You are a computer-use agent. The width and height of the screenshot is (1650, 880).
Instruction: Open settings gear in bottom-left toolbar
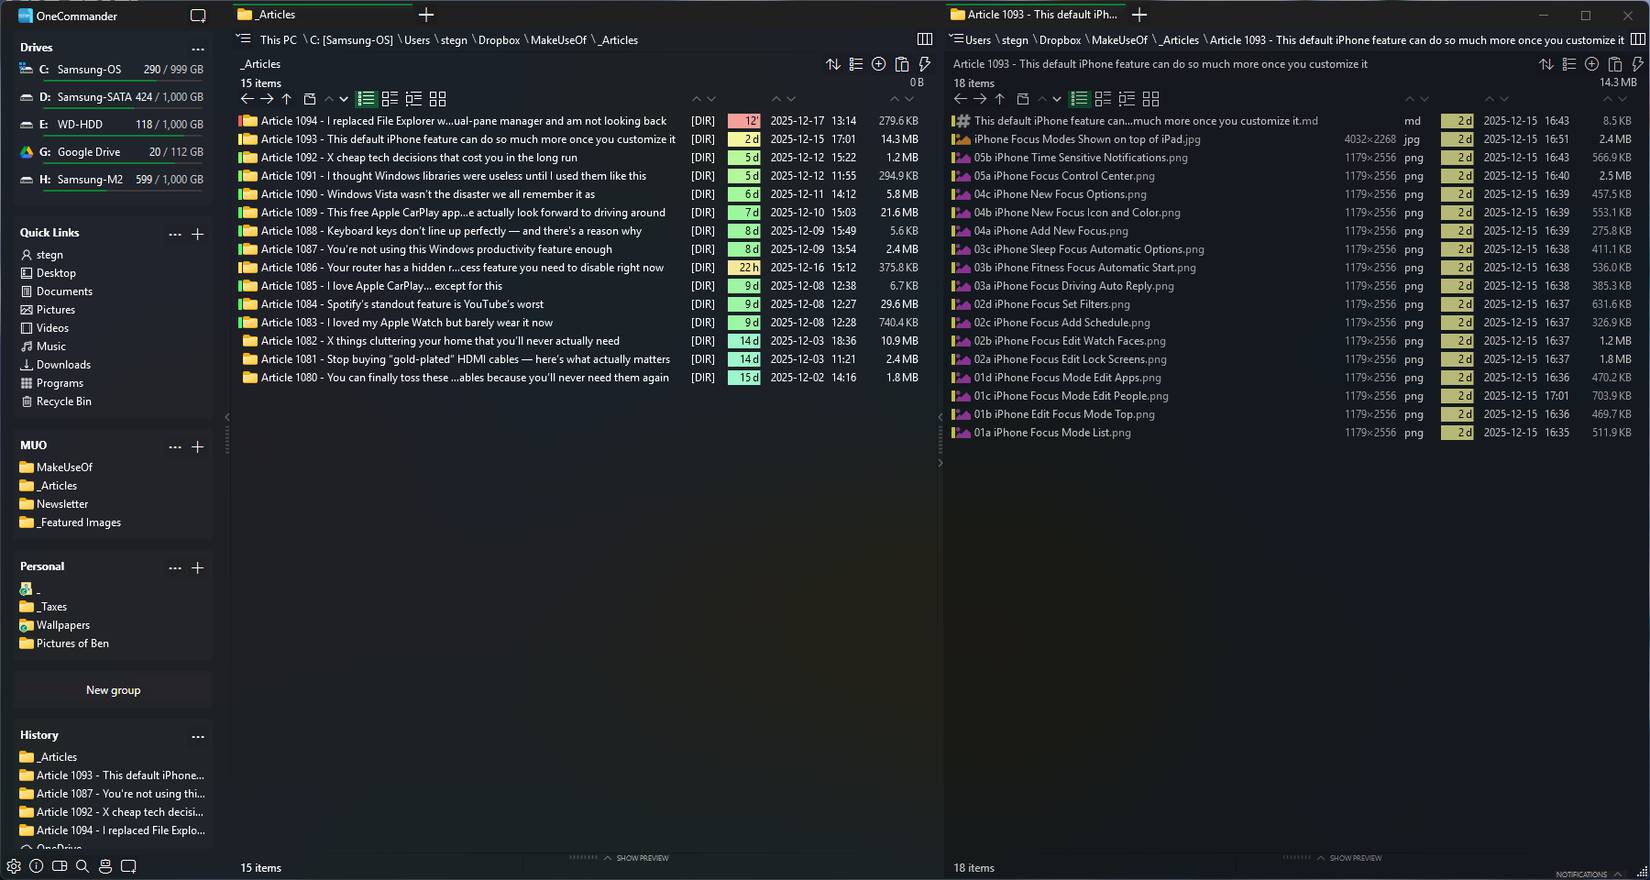coord(14,866)
